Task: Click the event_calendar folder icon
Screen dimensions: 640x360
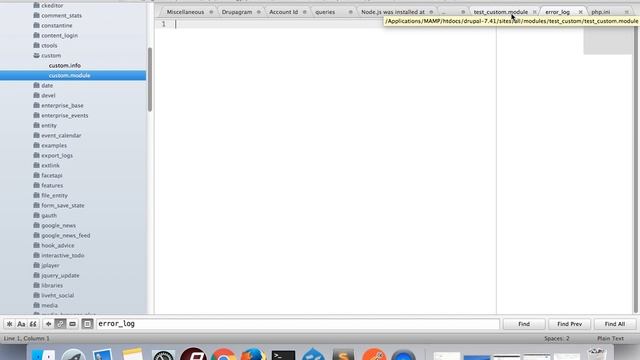Action: [36, 135]
